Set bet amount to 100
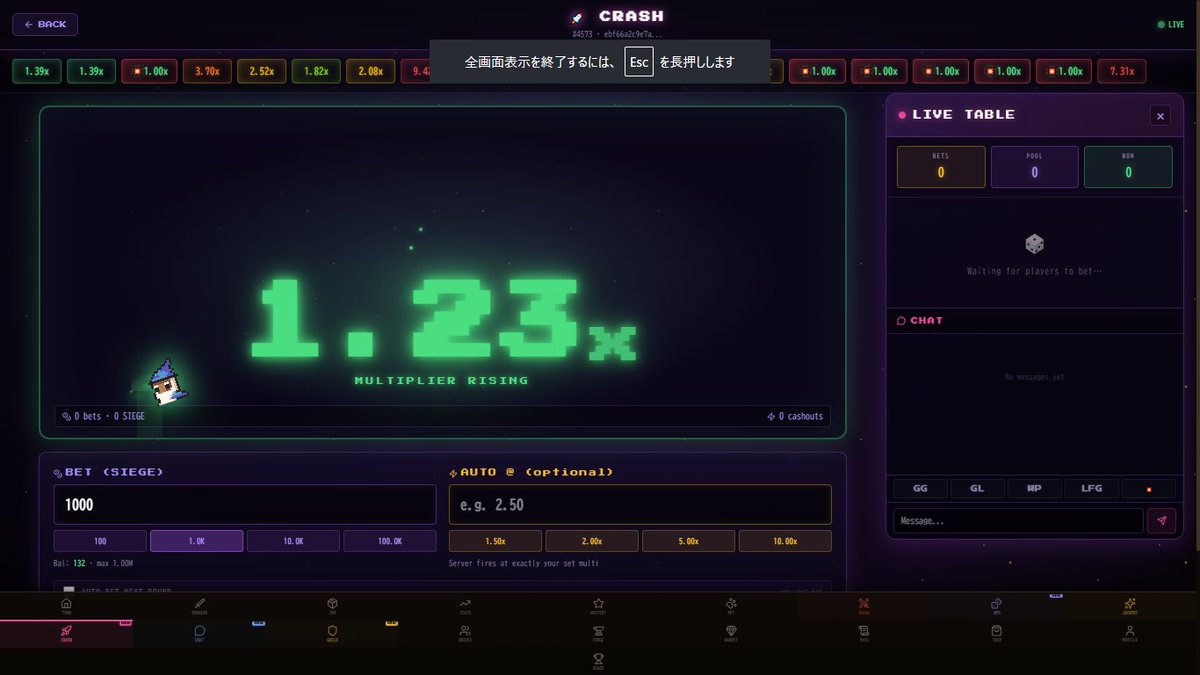The width and height of the screenshot is (1200, 675). coord(100,541)
